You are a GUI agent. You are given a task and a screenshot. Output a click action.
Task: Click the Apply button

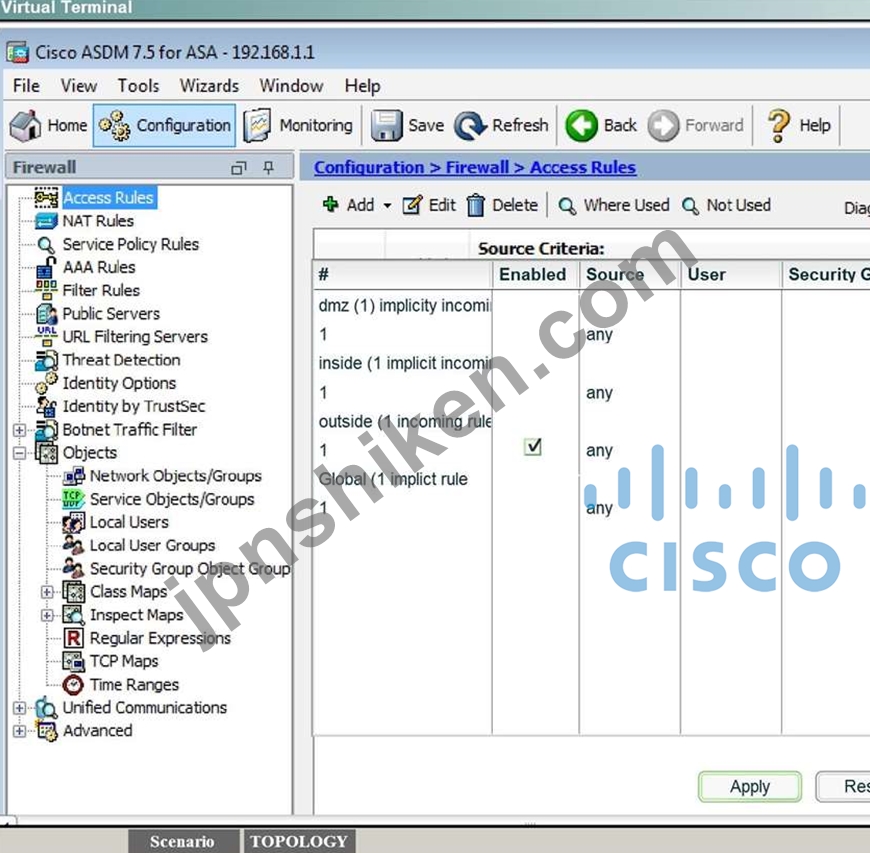(x=750, y=786)
